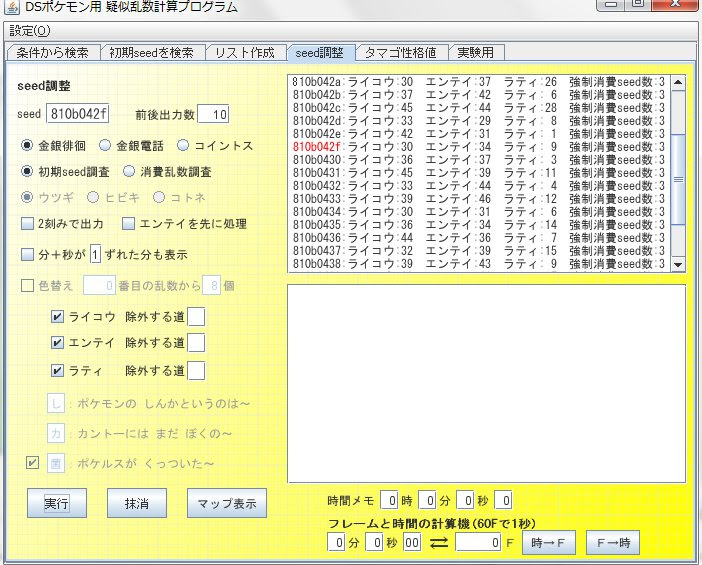The width and height of the screenshot is (702, 565).
Task: Select the red 810b042f result row
Action: click(x=479, y=147)
